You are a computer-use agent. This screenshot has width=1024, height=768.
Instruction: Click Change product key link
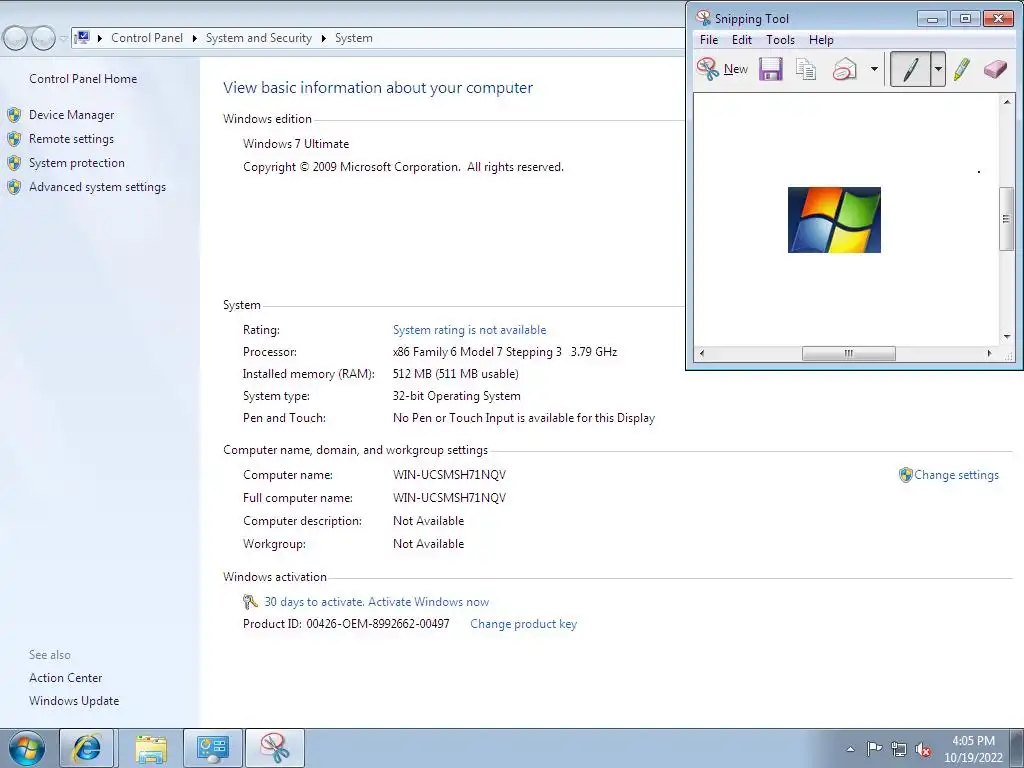pyautogui.click(x=523, y=624)
